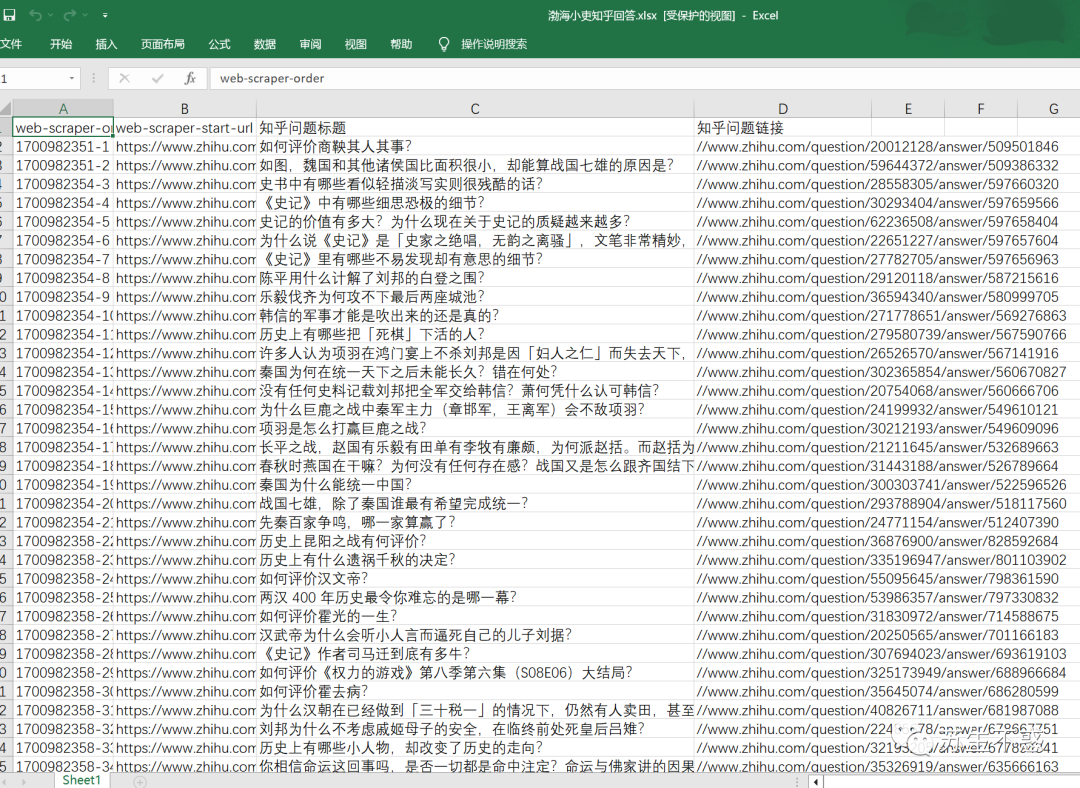Open the 页面布局 ribbon tab
Screen dimensions: 1080x788
[163, 44]
